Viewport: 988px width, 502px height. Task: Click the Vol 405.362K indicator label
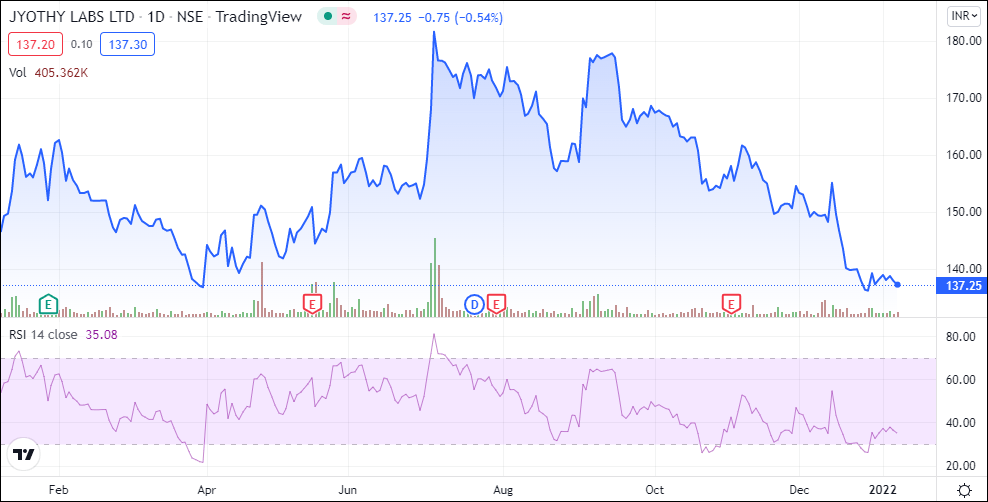tap(49, 73)
